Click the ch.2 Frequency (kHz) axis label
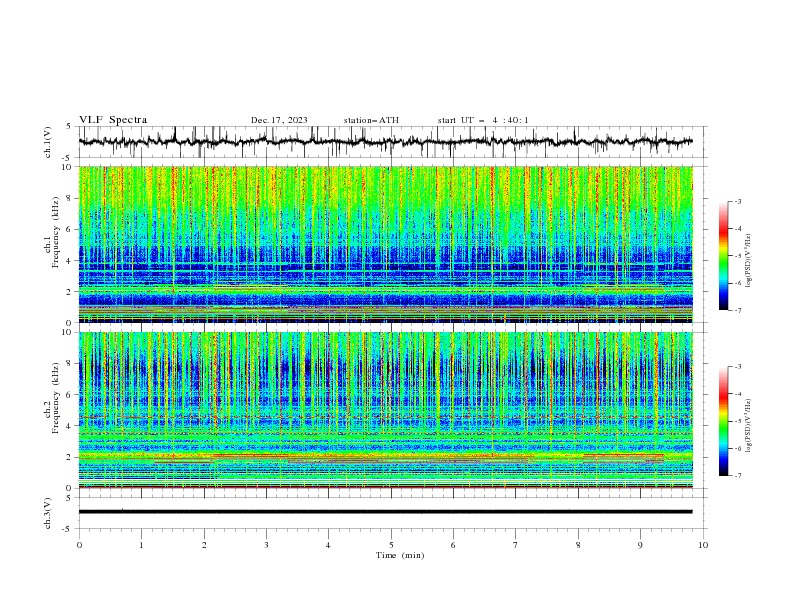The image size is (792, 612). (52, 398)
